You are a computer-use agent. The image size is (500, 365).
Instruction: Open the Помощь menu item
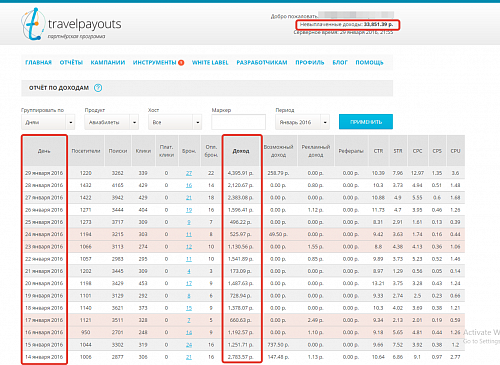coord(369,63)
